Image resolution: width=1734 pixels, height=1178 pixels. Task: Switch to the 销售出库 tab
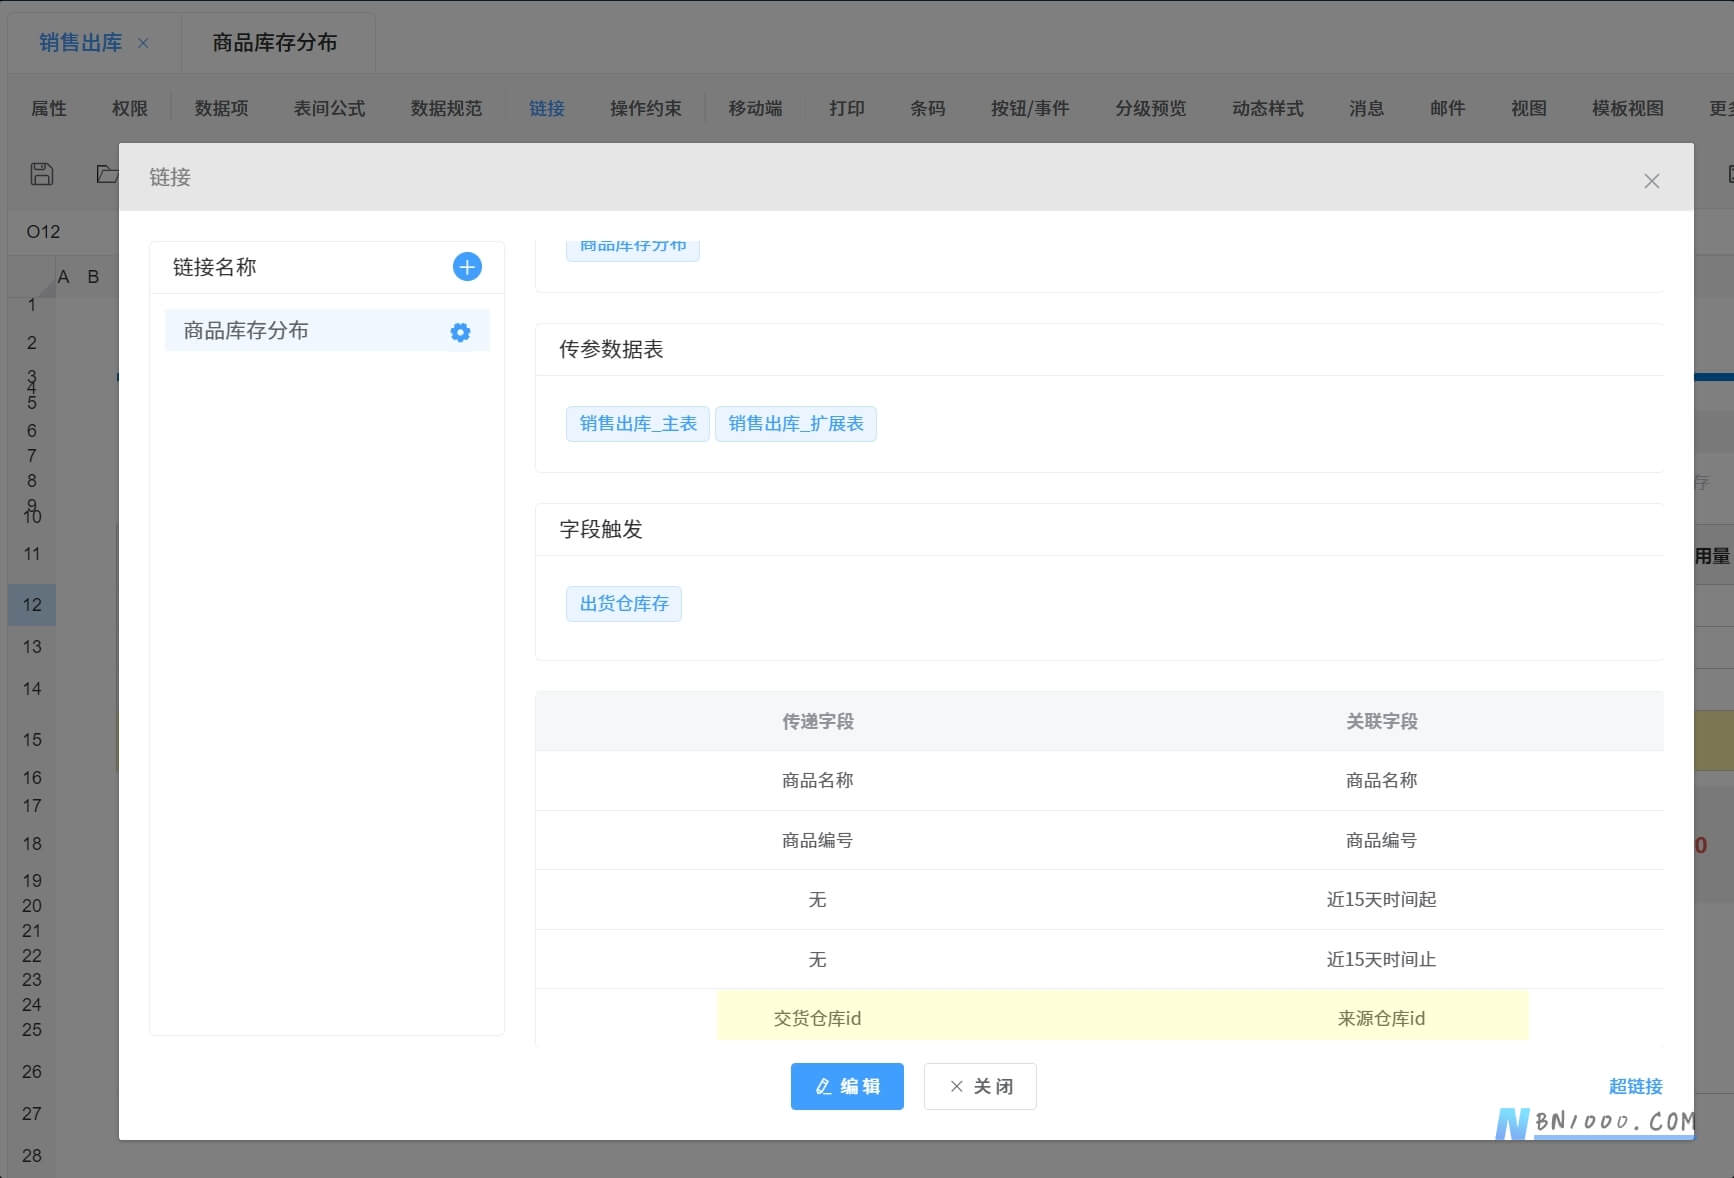click(x=81, y=42)
